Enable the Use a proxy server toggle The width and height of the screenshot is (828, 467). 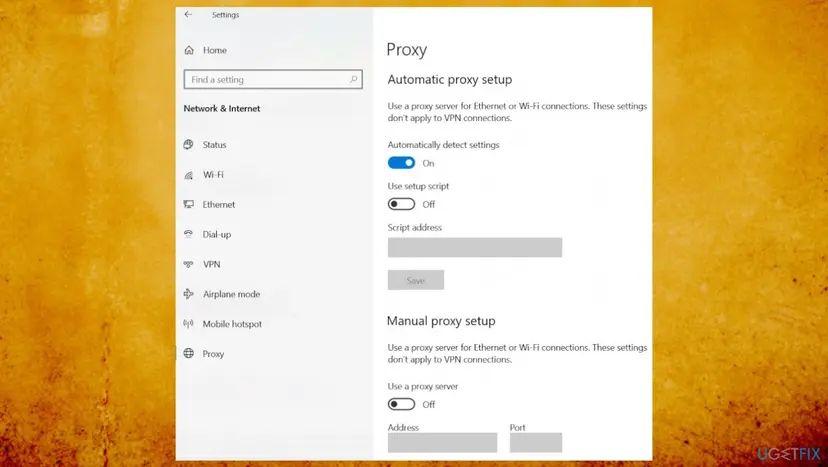coord(401,404)
